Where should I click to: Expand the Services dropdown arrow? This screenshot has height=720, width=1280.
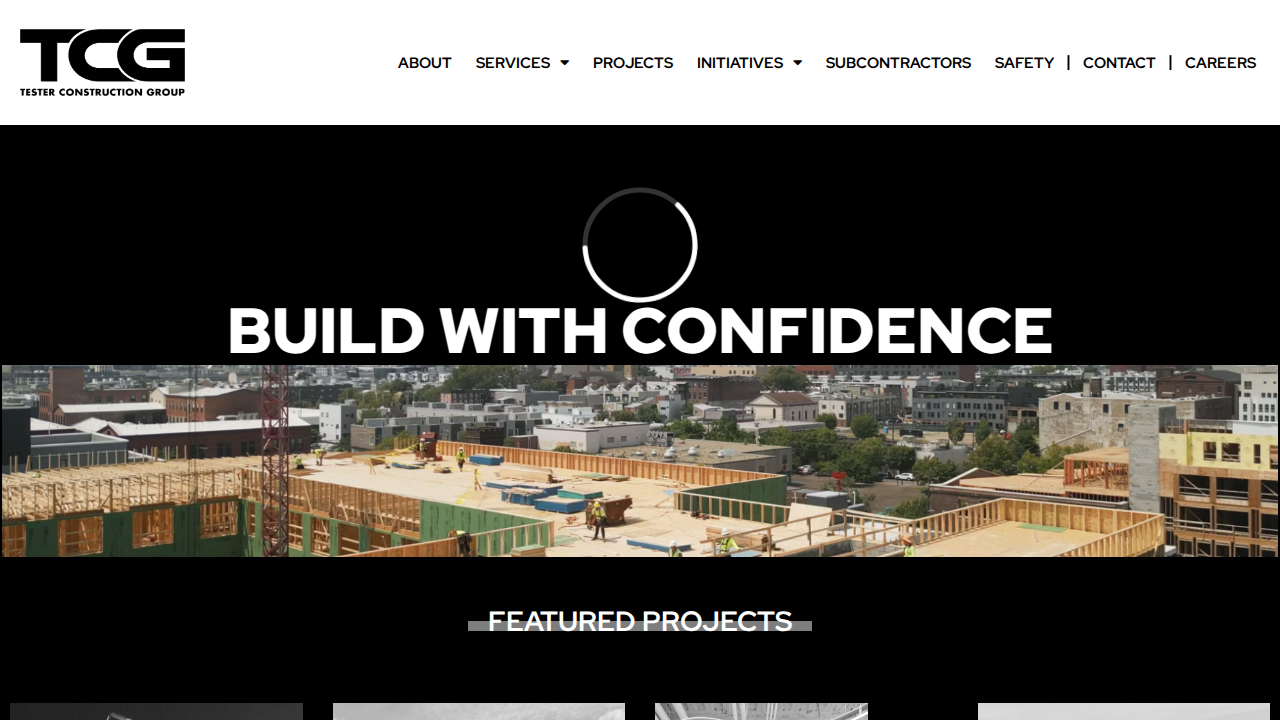coord(564,63)
